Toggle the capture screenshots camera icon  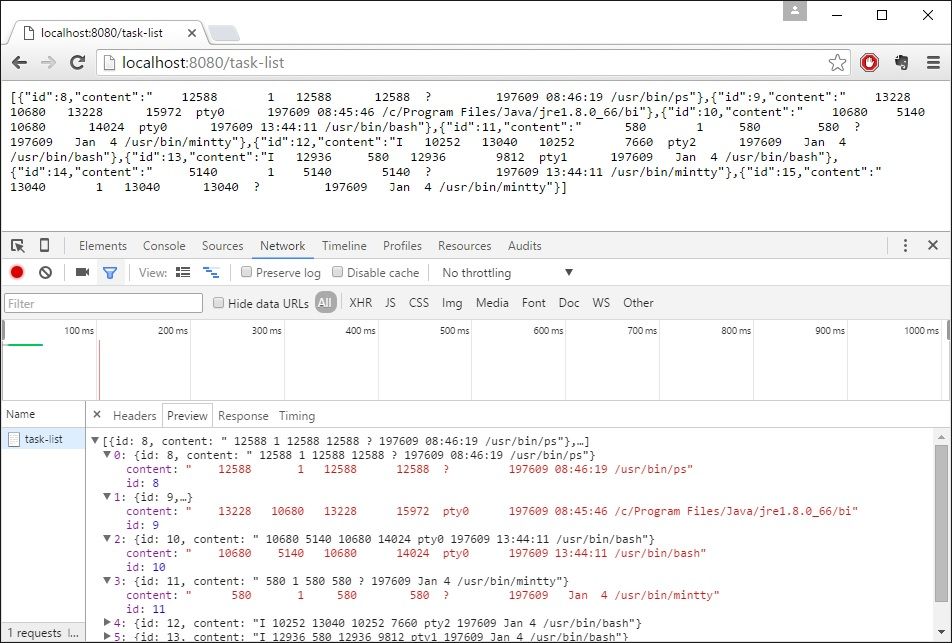pyautogui.click(x=83, y=273)
